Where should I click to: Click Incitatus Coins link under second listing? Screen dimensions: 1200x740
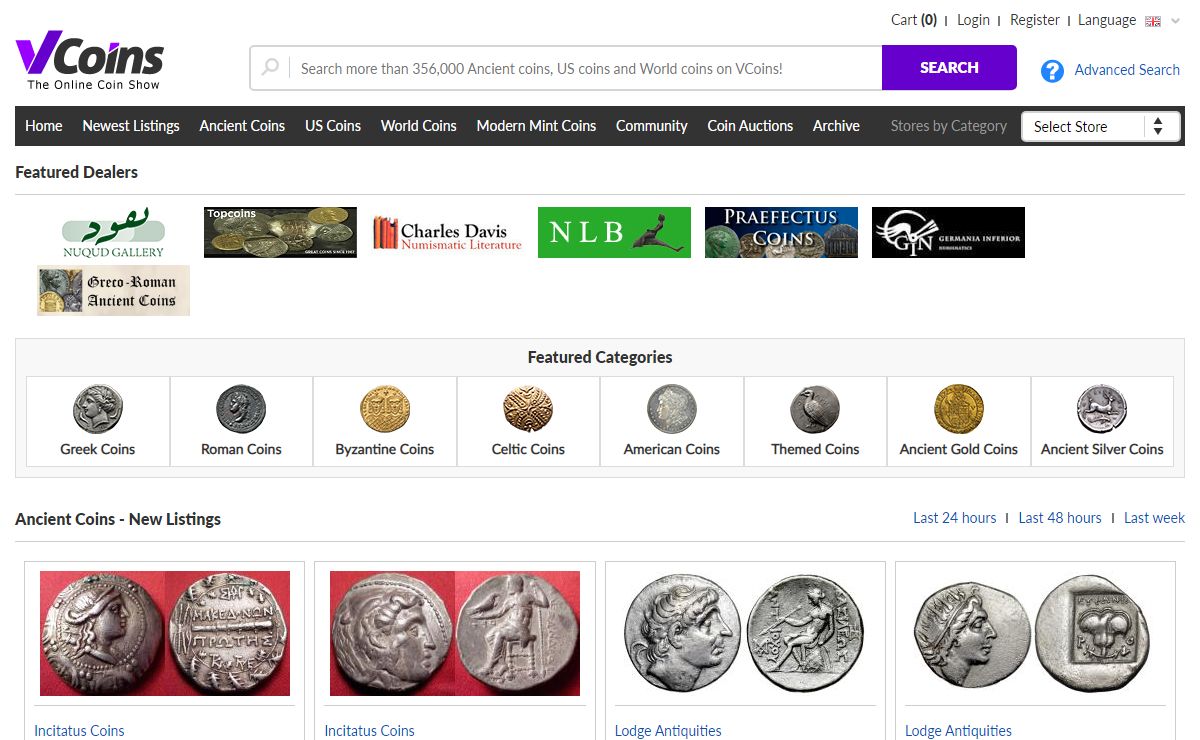(369, 731)
